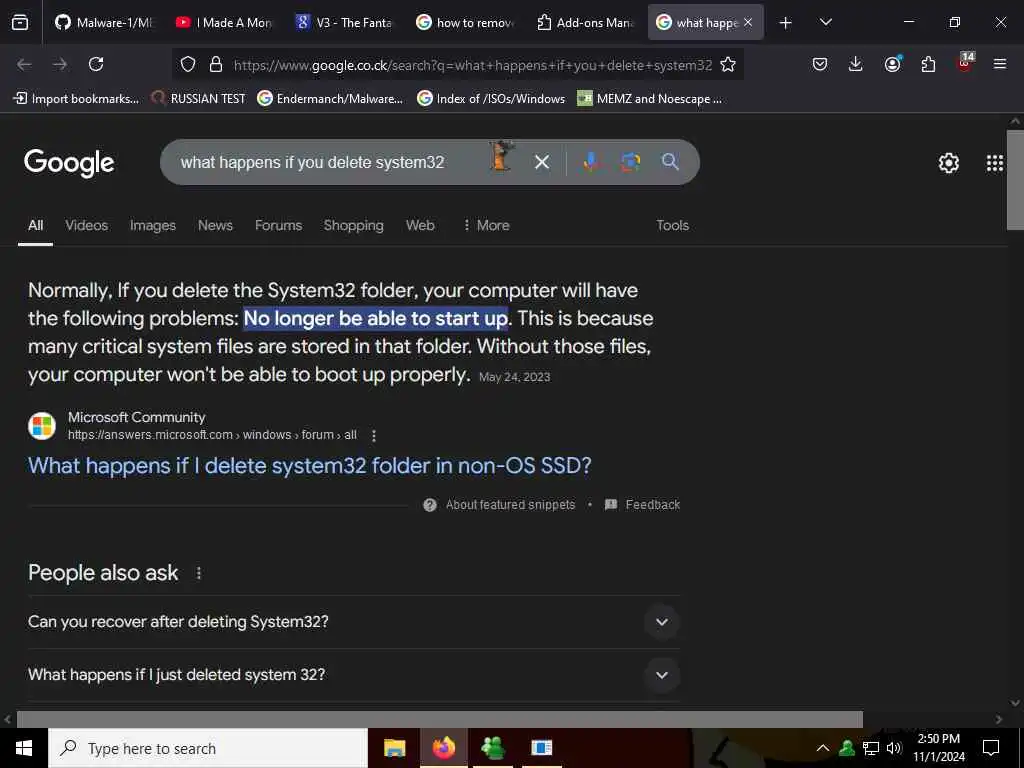Open Firefox application hamburger menu
Screen dimensions: 1024x768
(x=999, y=64)
